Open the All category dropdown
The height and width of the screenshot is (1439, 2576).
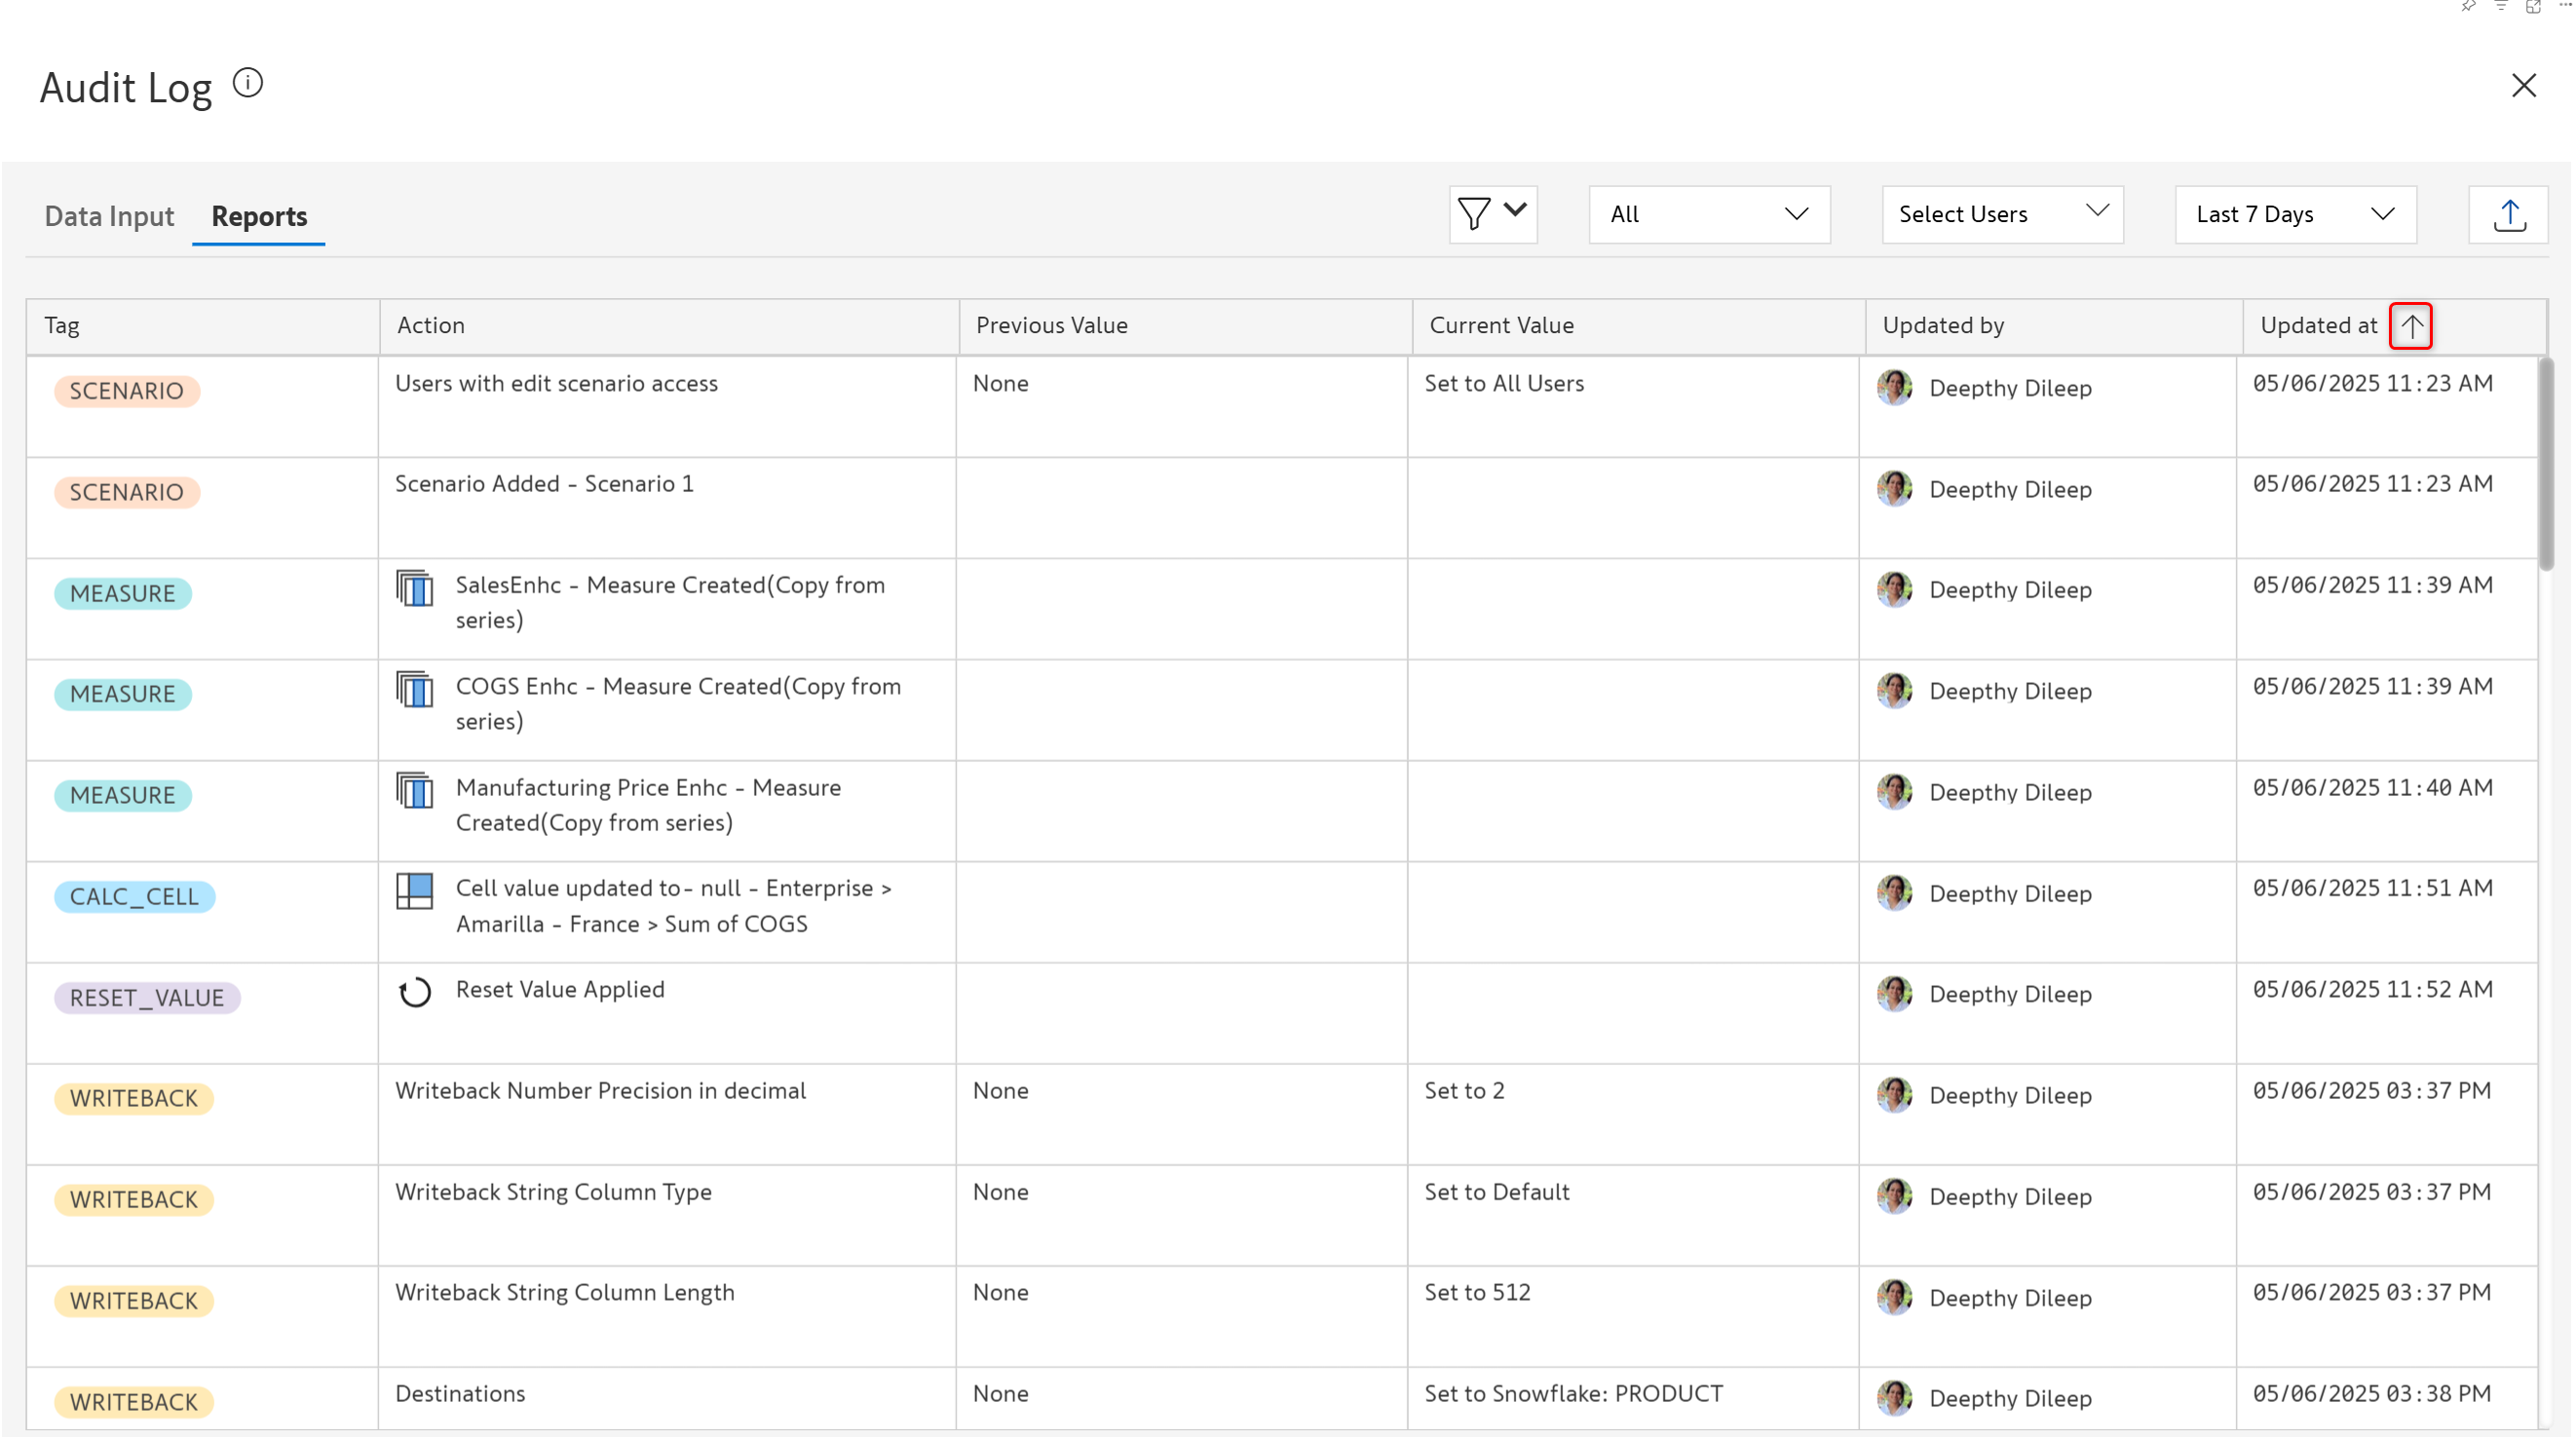pyautogui.click(x=1709, y=215)
